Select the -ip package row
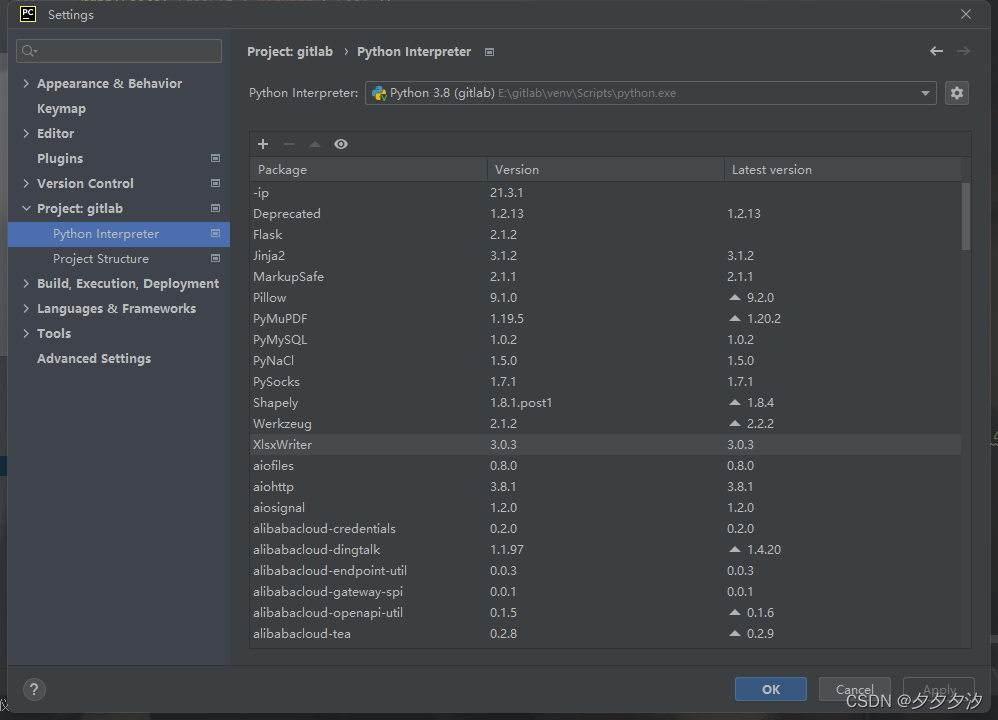 coord(605,192)
